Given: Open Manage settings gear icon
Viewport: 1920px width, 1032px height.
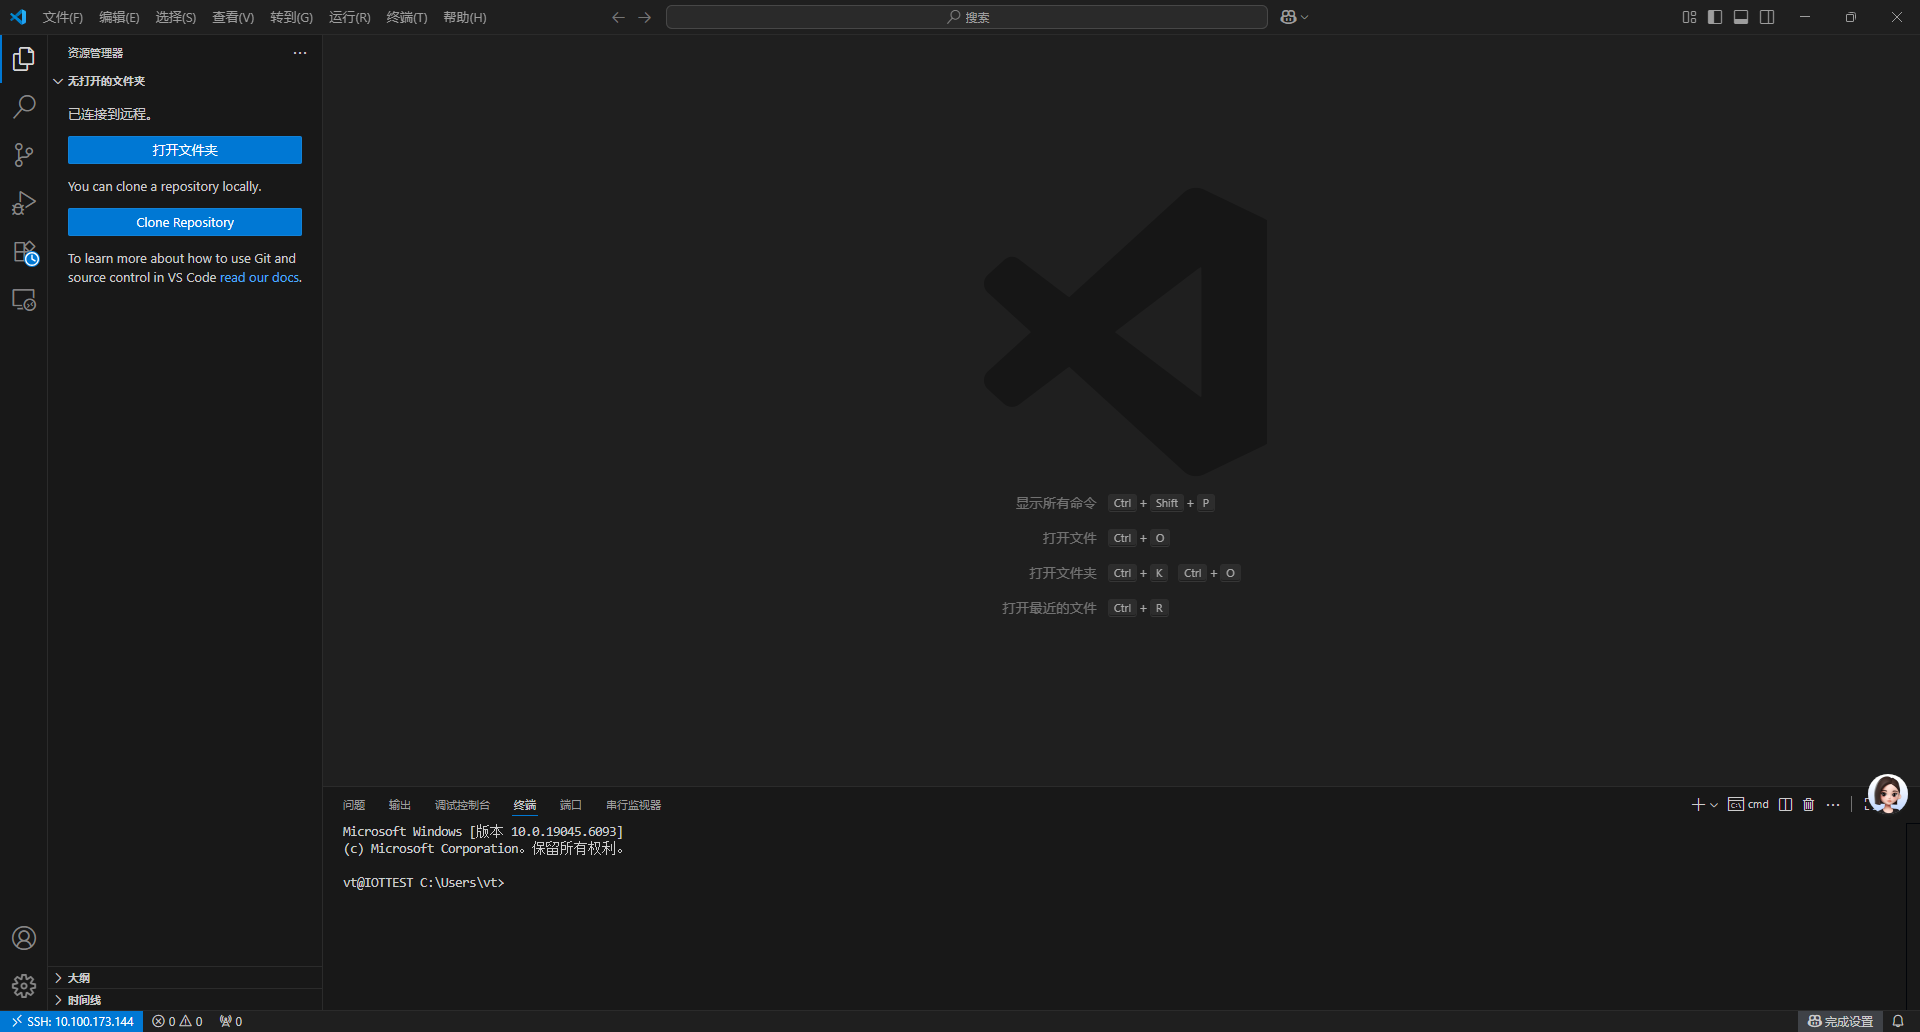Looking at the screenshot, I should [x=24, y=985].
